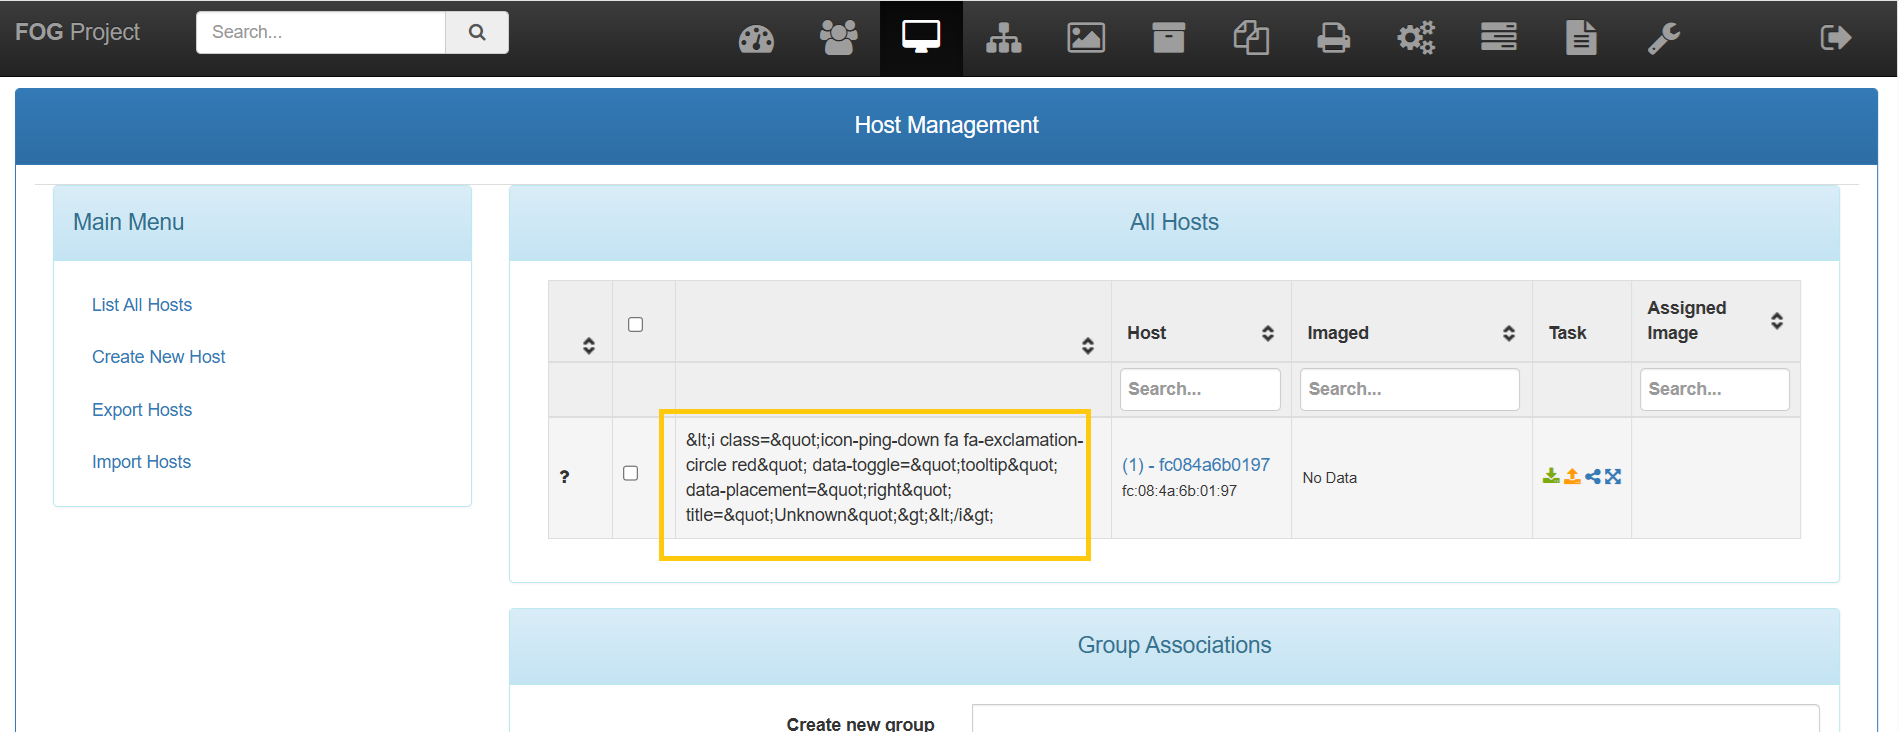The height and width of the screenshot is (732, 1899).
Task: Start green Deploy task for host fc084a6b0197
Action: (x=1551, y=476)
